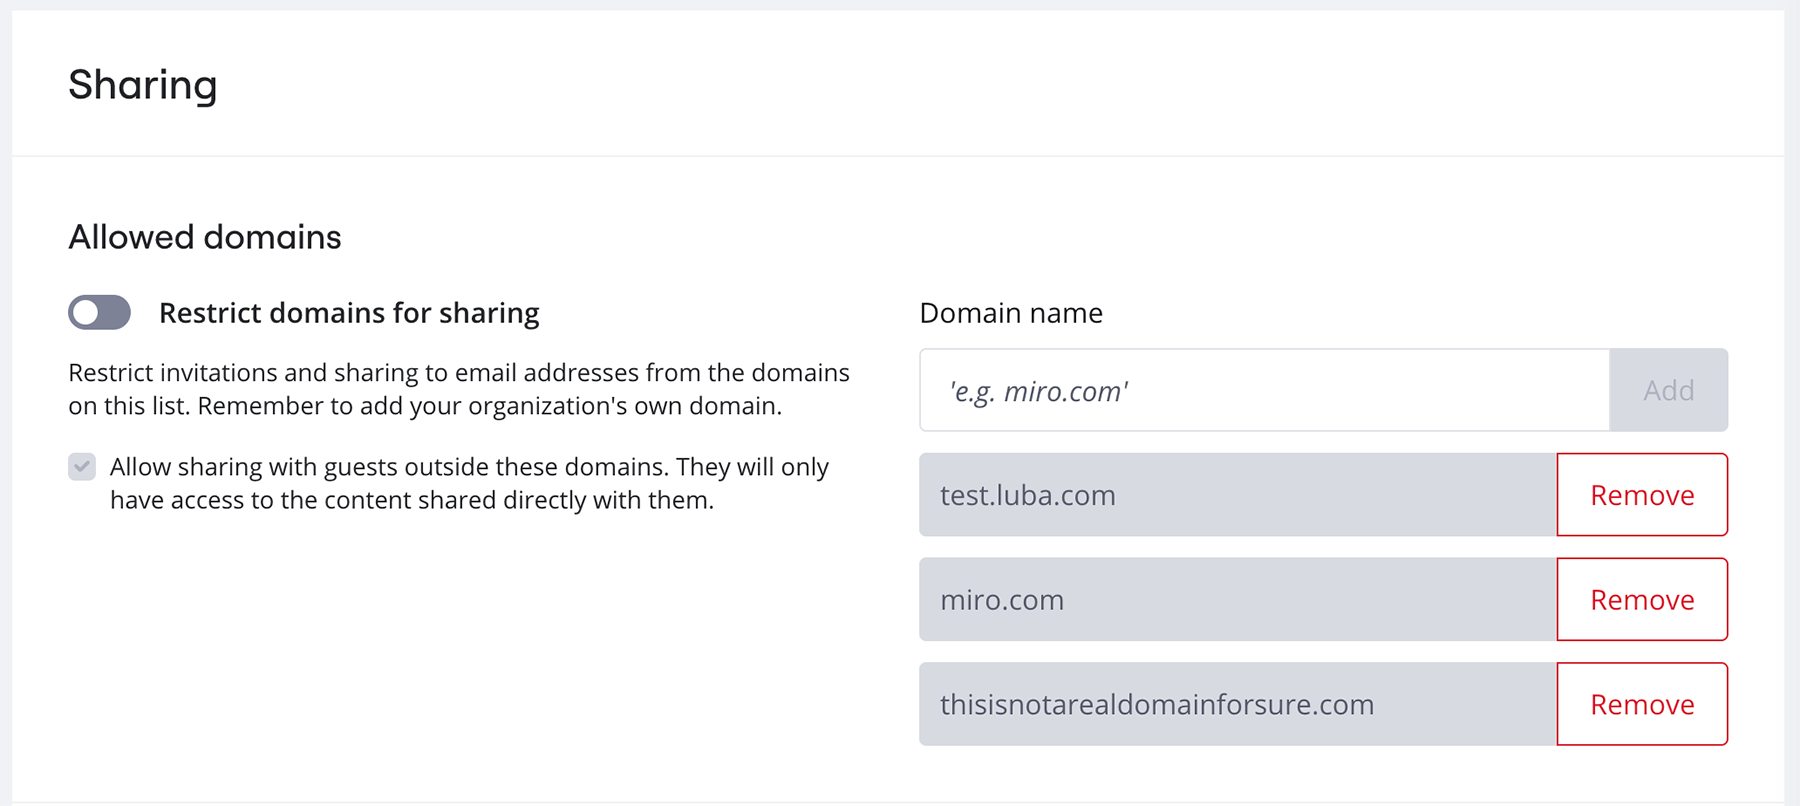Click the 'Allow sharing with guests' label text
1800x806 pixels.
[x=469, y=467]
